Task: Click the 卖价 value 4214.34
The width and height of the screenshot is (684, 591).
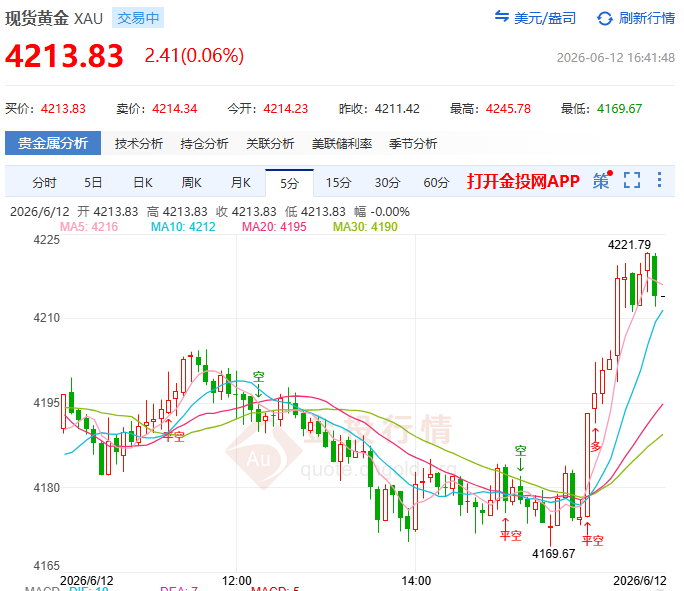Action: pos(174,109)
